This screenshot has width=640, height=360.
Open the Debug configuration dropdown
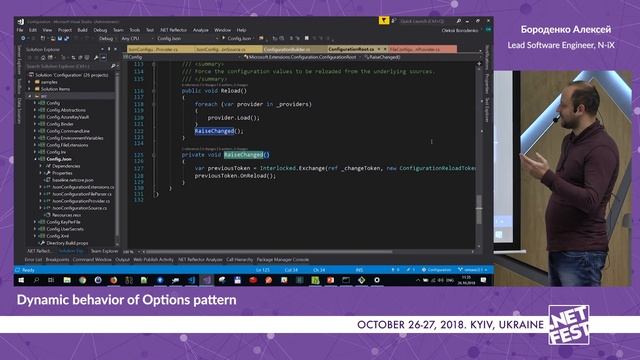pyautogui.click(x=107, y=38)
